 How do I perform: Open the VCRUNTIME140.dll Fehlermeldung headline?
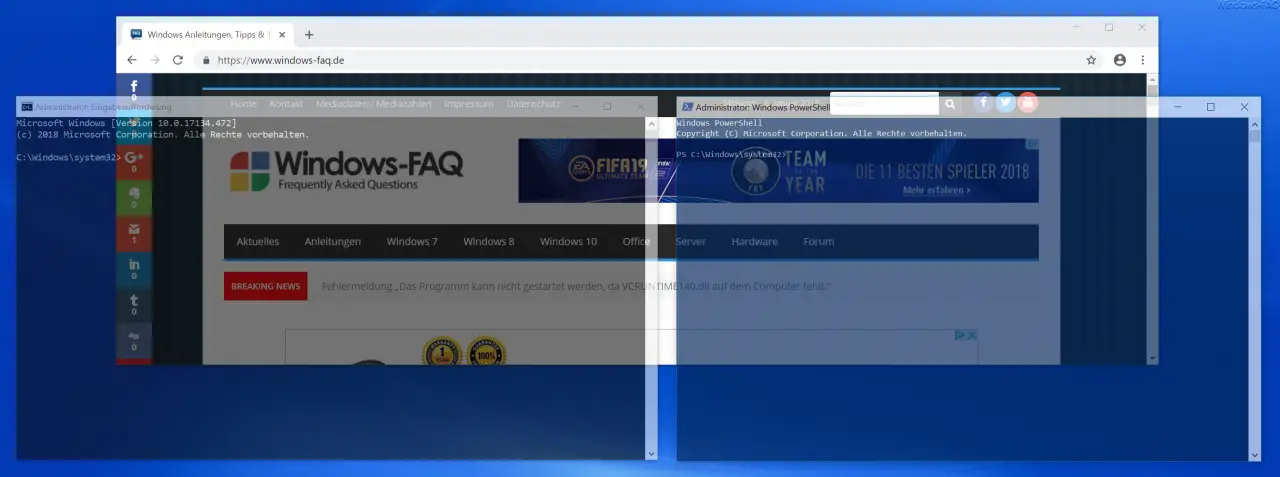[x=576, y=287]
